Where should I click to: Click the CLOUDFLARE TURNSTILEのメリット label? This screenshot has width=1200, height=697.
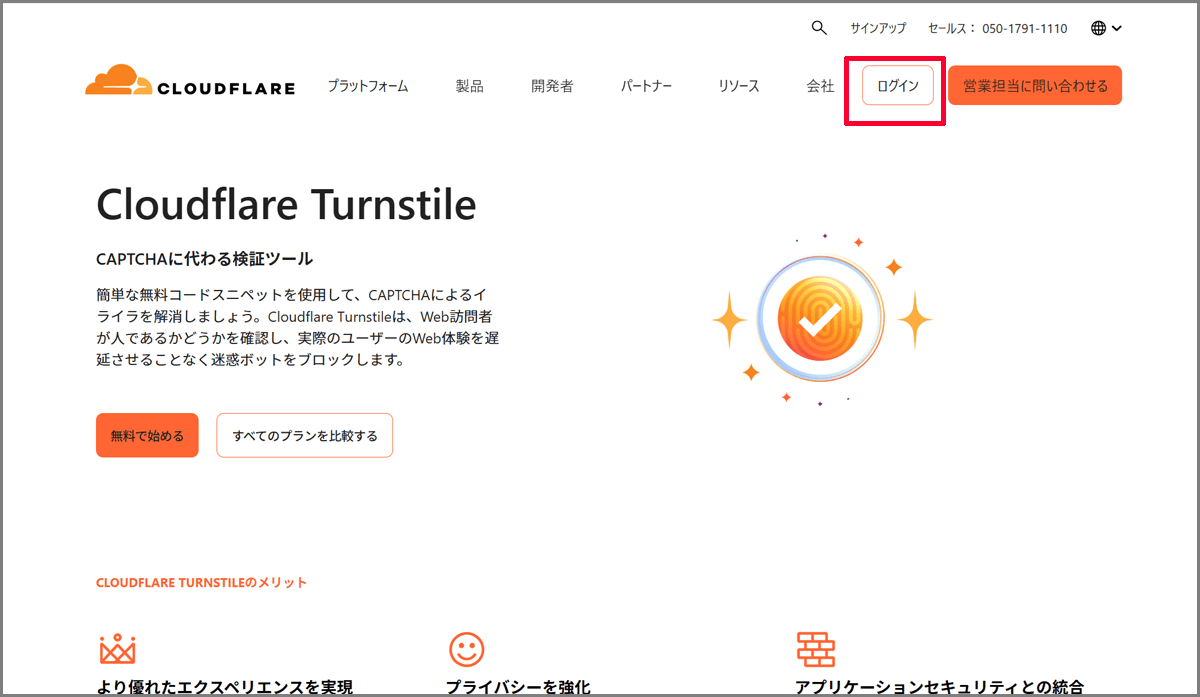201,582
